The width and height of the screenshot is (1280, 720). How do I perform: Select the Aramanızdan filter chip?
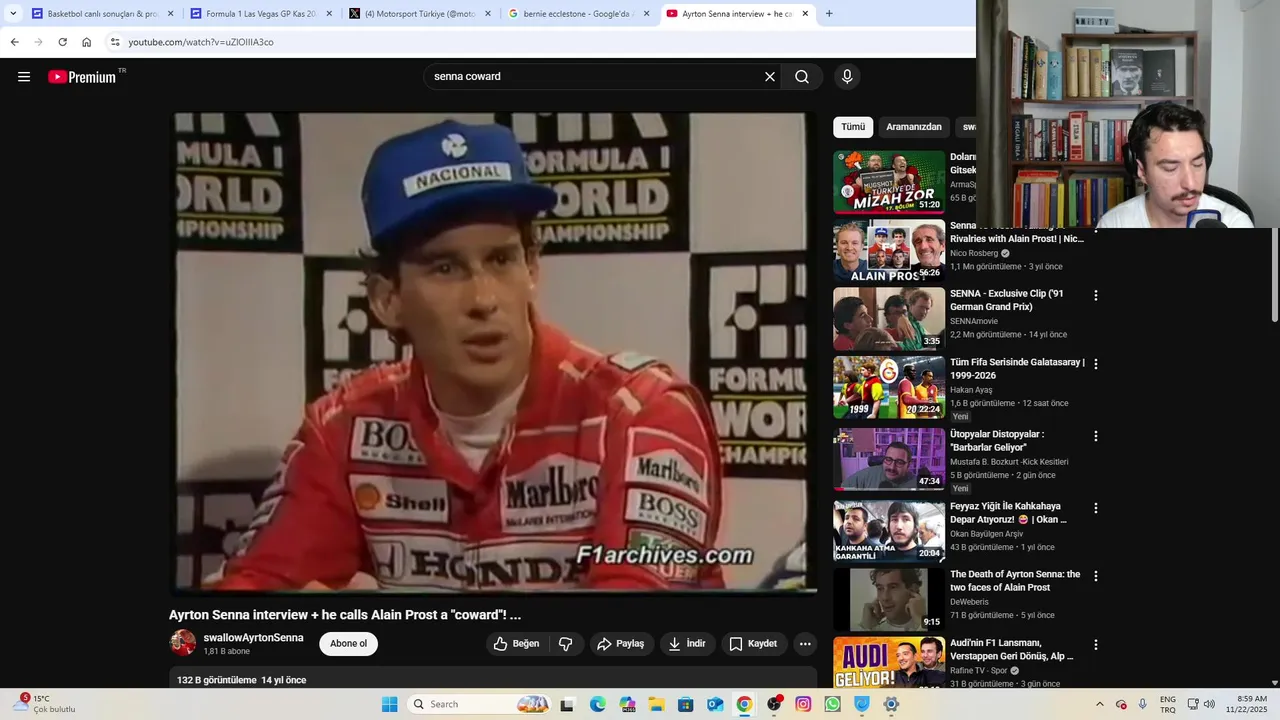[914, 127]
